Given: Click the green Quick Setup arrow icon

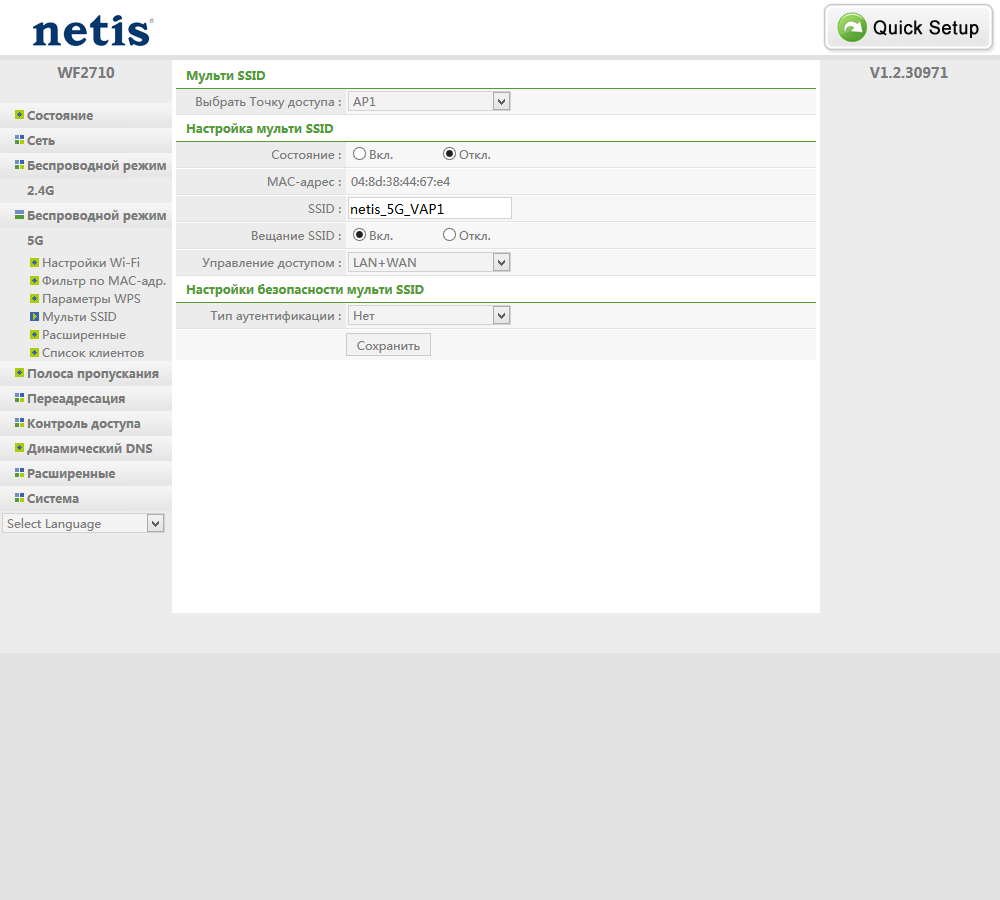Looking at the screenshot, I should [852, 27].
